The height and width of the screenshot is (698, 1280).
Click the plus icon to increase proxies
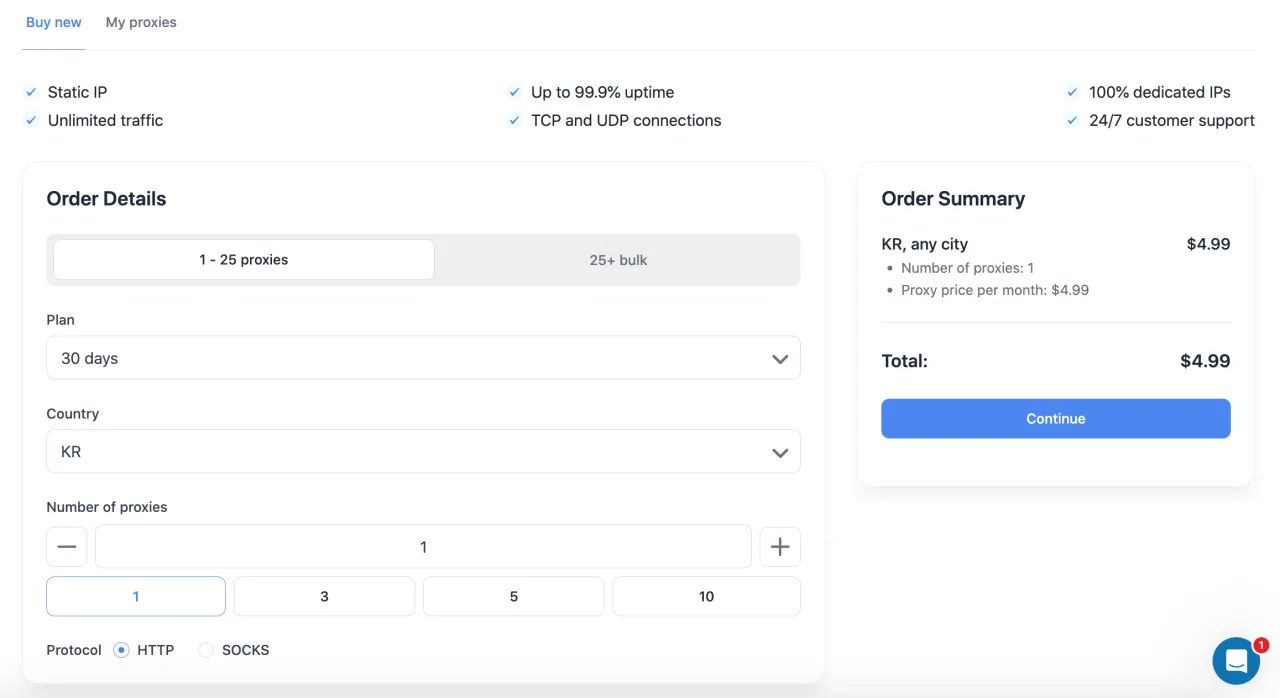780,547
